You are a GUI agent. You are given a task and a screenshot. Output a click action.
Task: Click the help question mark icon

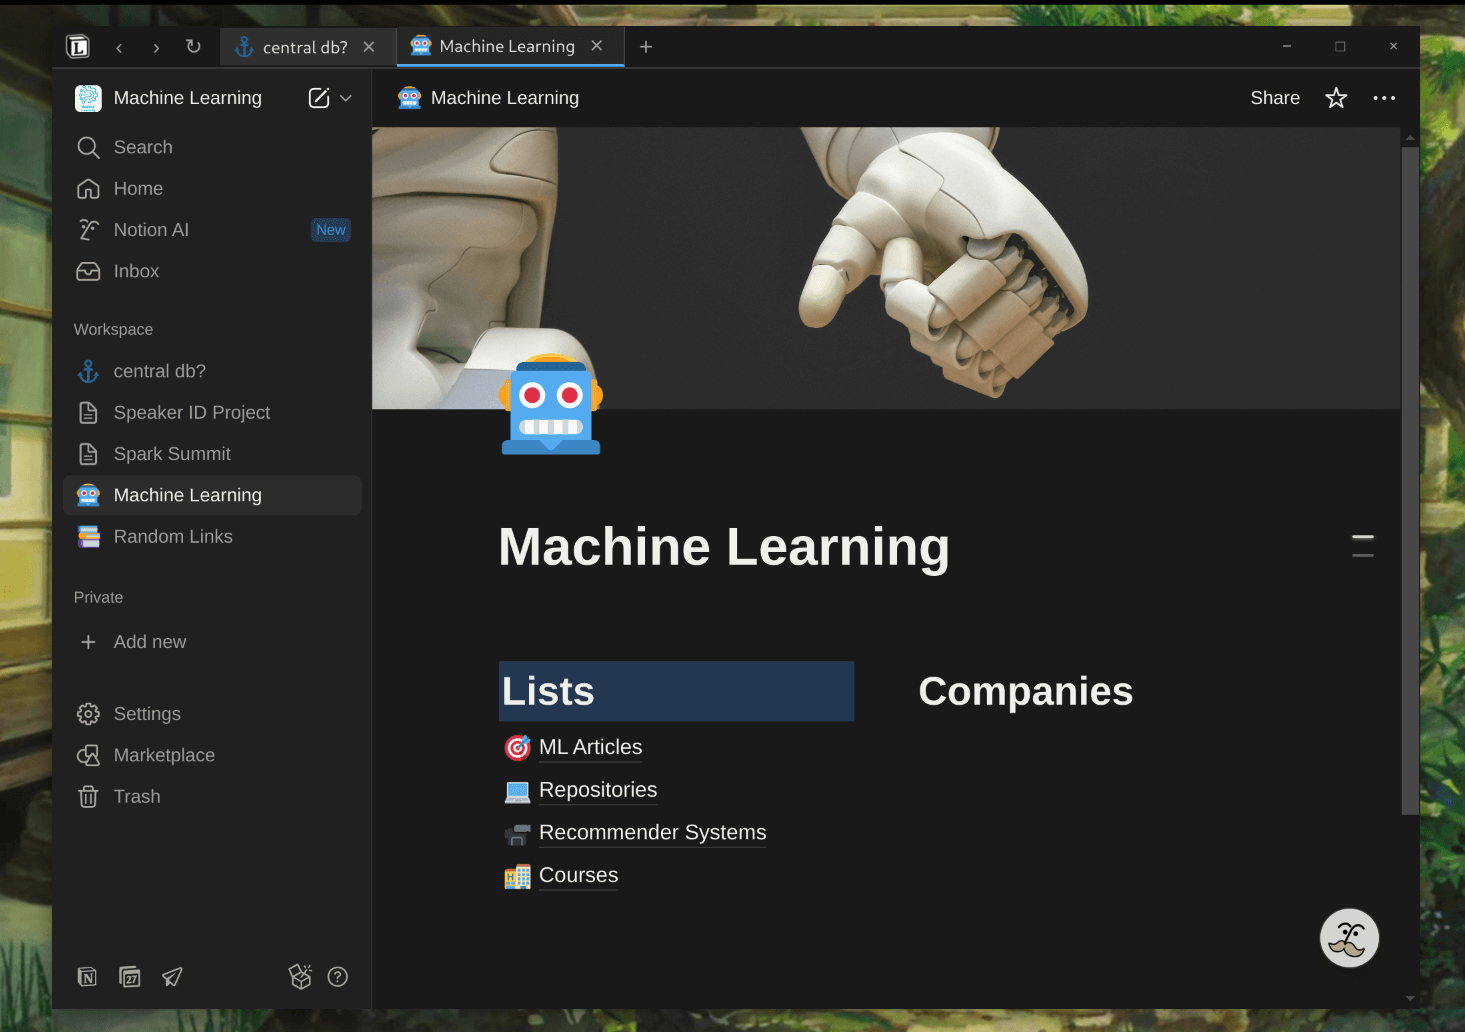tap(338, 977)
